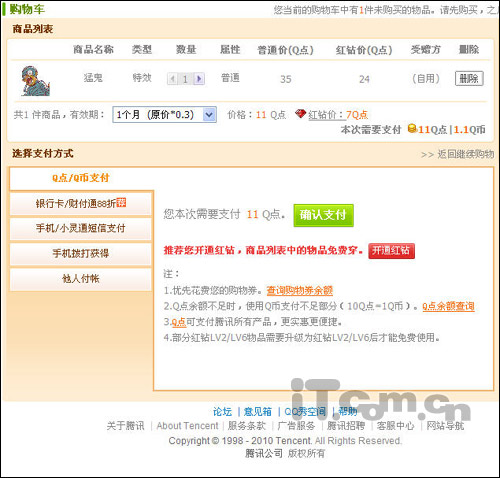Click the green 确认支付 button
The image size is (500, 478).
pos(323,215)
